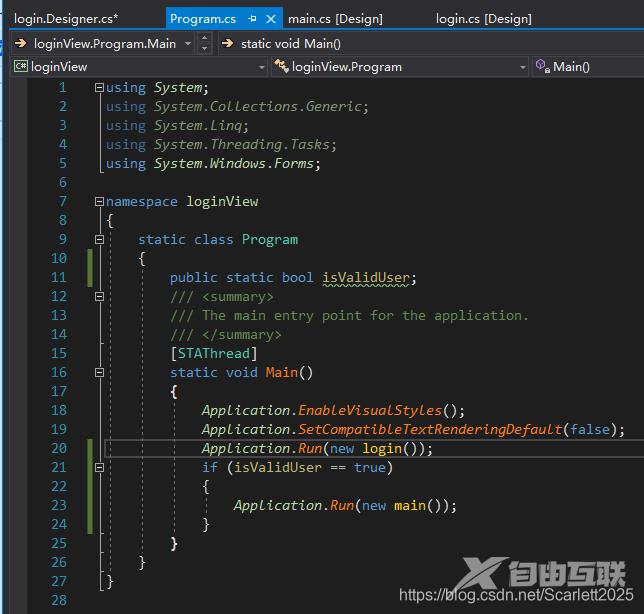Image resolution: width=644 pixels, height=614 pixels.
Task: Click the arrow icon before loginView.Program.Main
Action: [20, 43]
